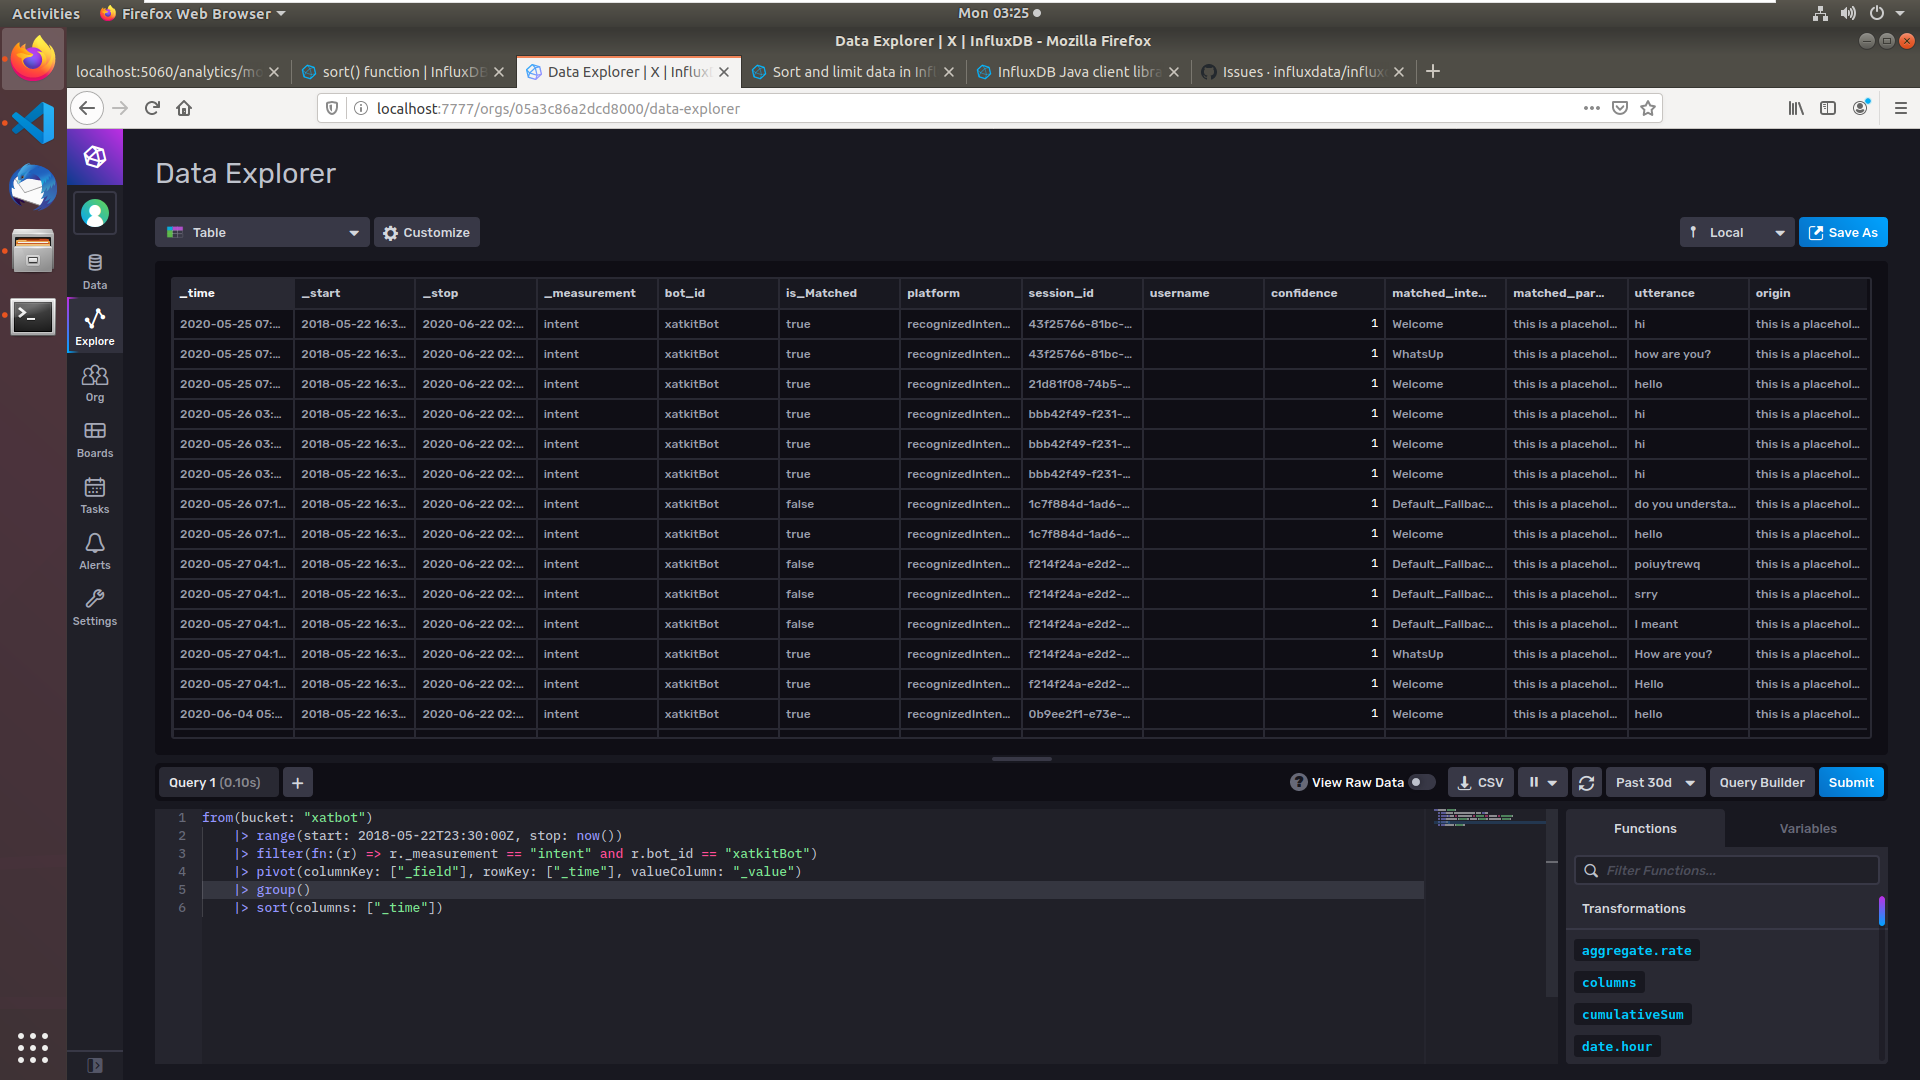This screenshot has height=1080, width=1920.
Task: Open the Firefox Web Browser app menu
Action: [x=193, y=13]
